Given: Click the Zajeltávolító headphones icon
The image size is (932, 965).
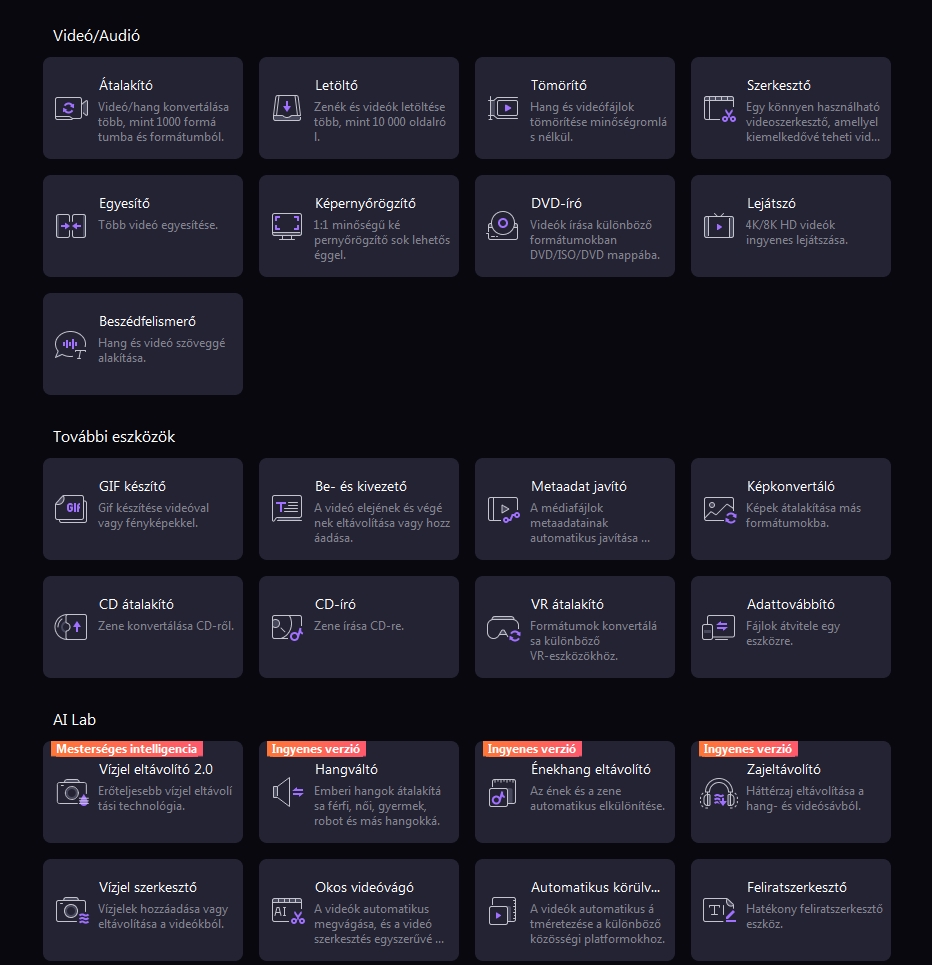Looking at the screenshot, I should 719,792.
